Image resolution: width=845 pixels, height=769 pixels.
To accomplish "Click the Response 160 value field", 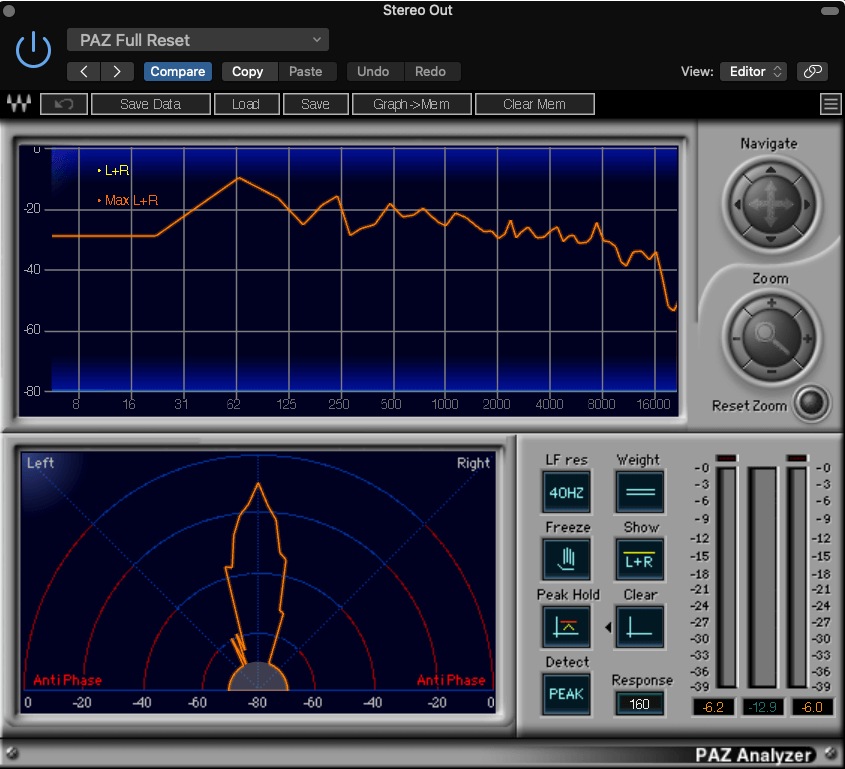I will click(x=640, y=704).
